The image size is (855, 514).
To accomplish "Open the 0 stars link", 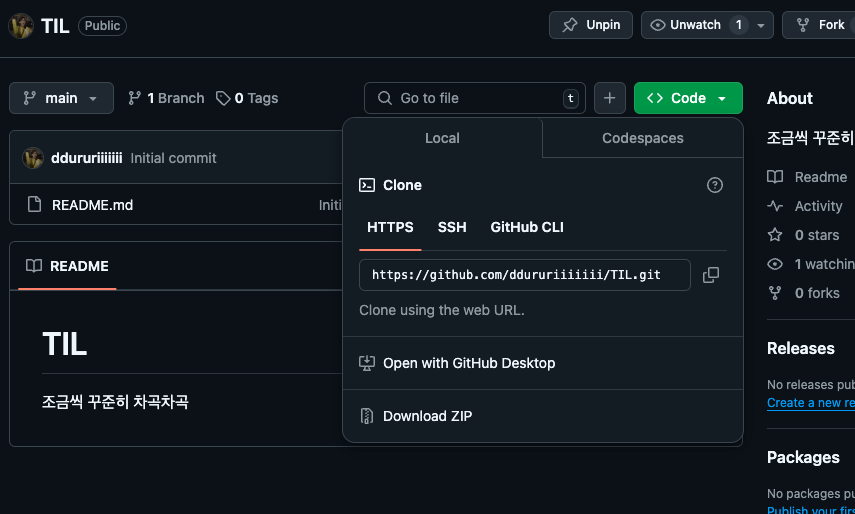I will click(x=817, y=235).
